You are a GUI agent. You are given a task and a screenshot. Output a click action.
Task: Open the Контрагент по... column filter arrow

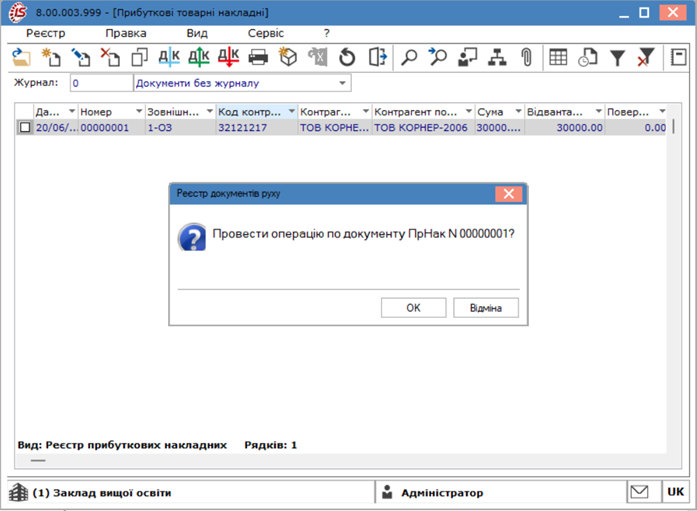[469, 111]
